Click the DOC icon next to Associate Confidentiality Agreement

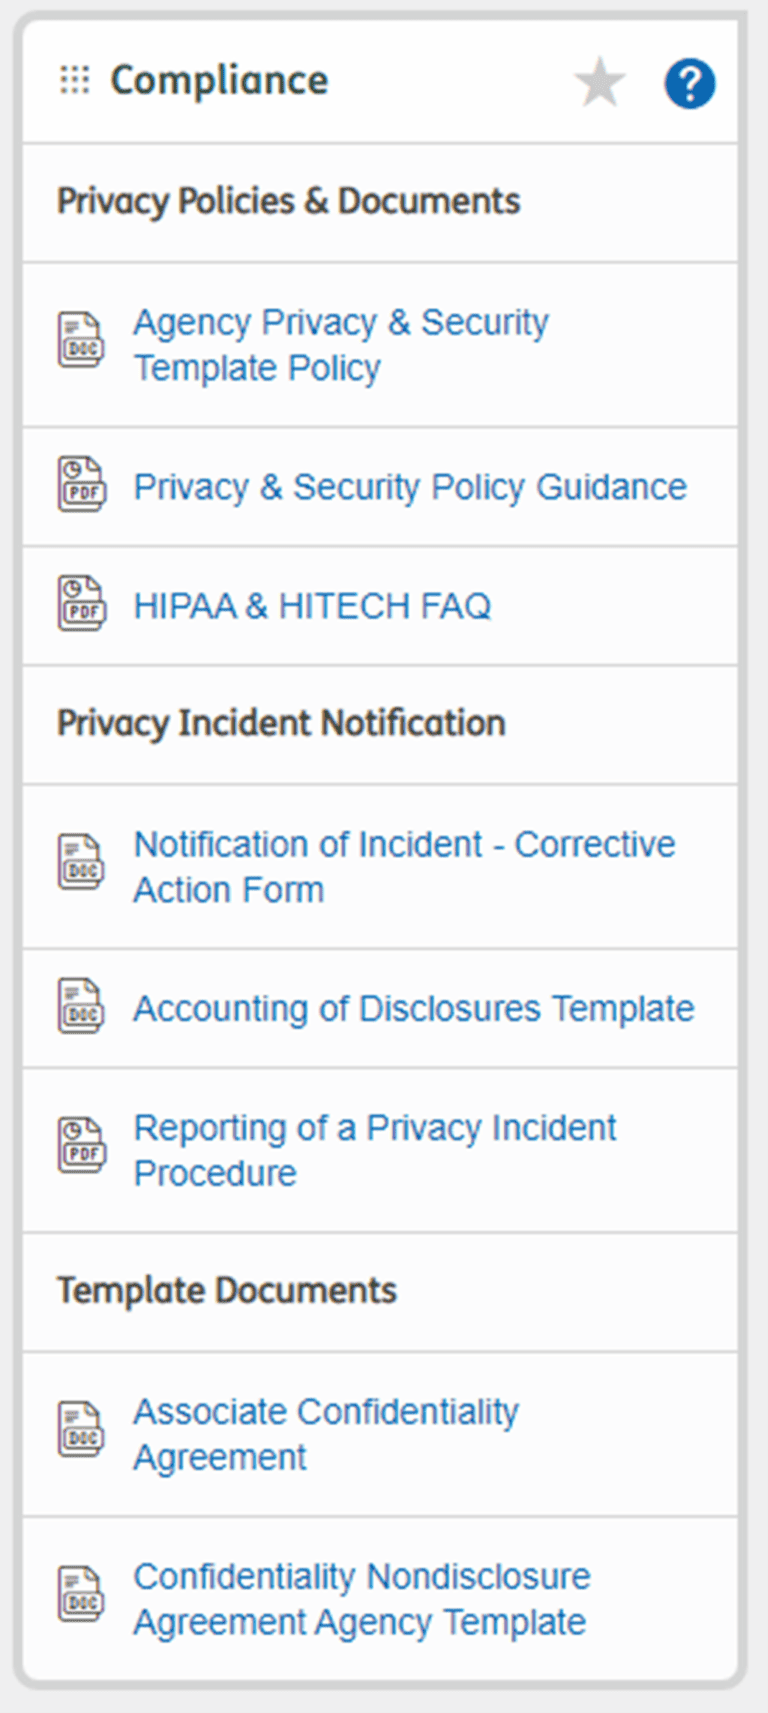click(80, 1430)
